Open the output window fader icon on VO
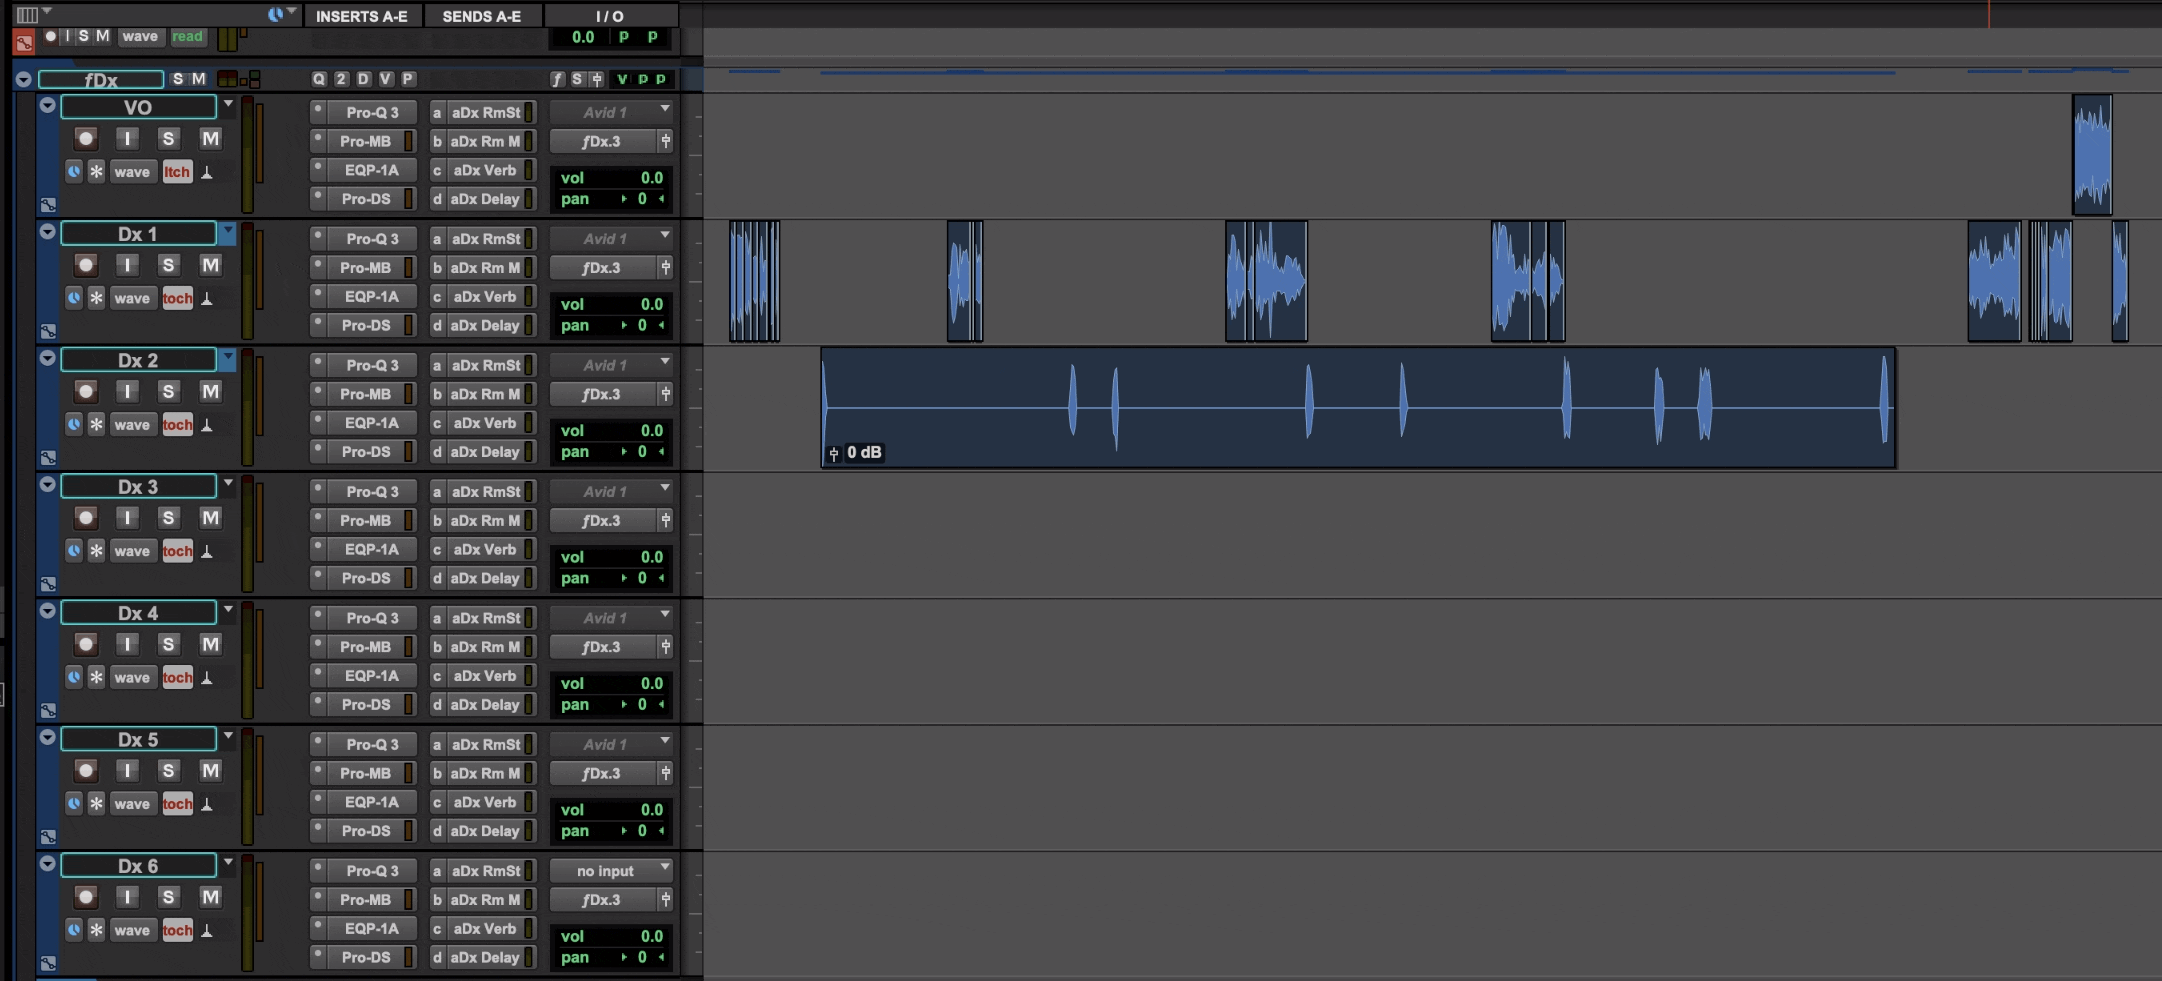 [665, 141]
